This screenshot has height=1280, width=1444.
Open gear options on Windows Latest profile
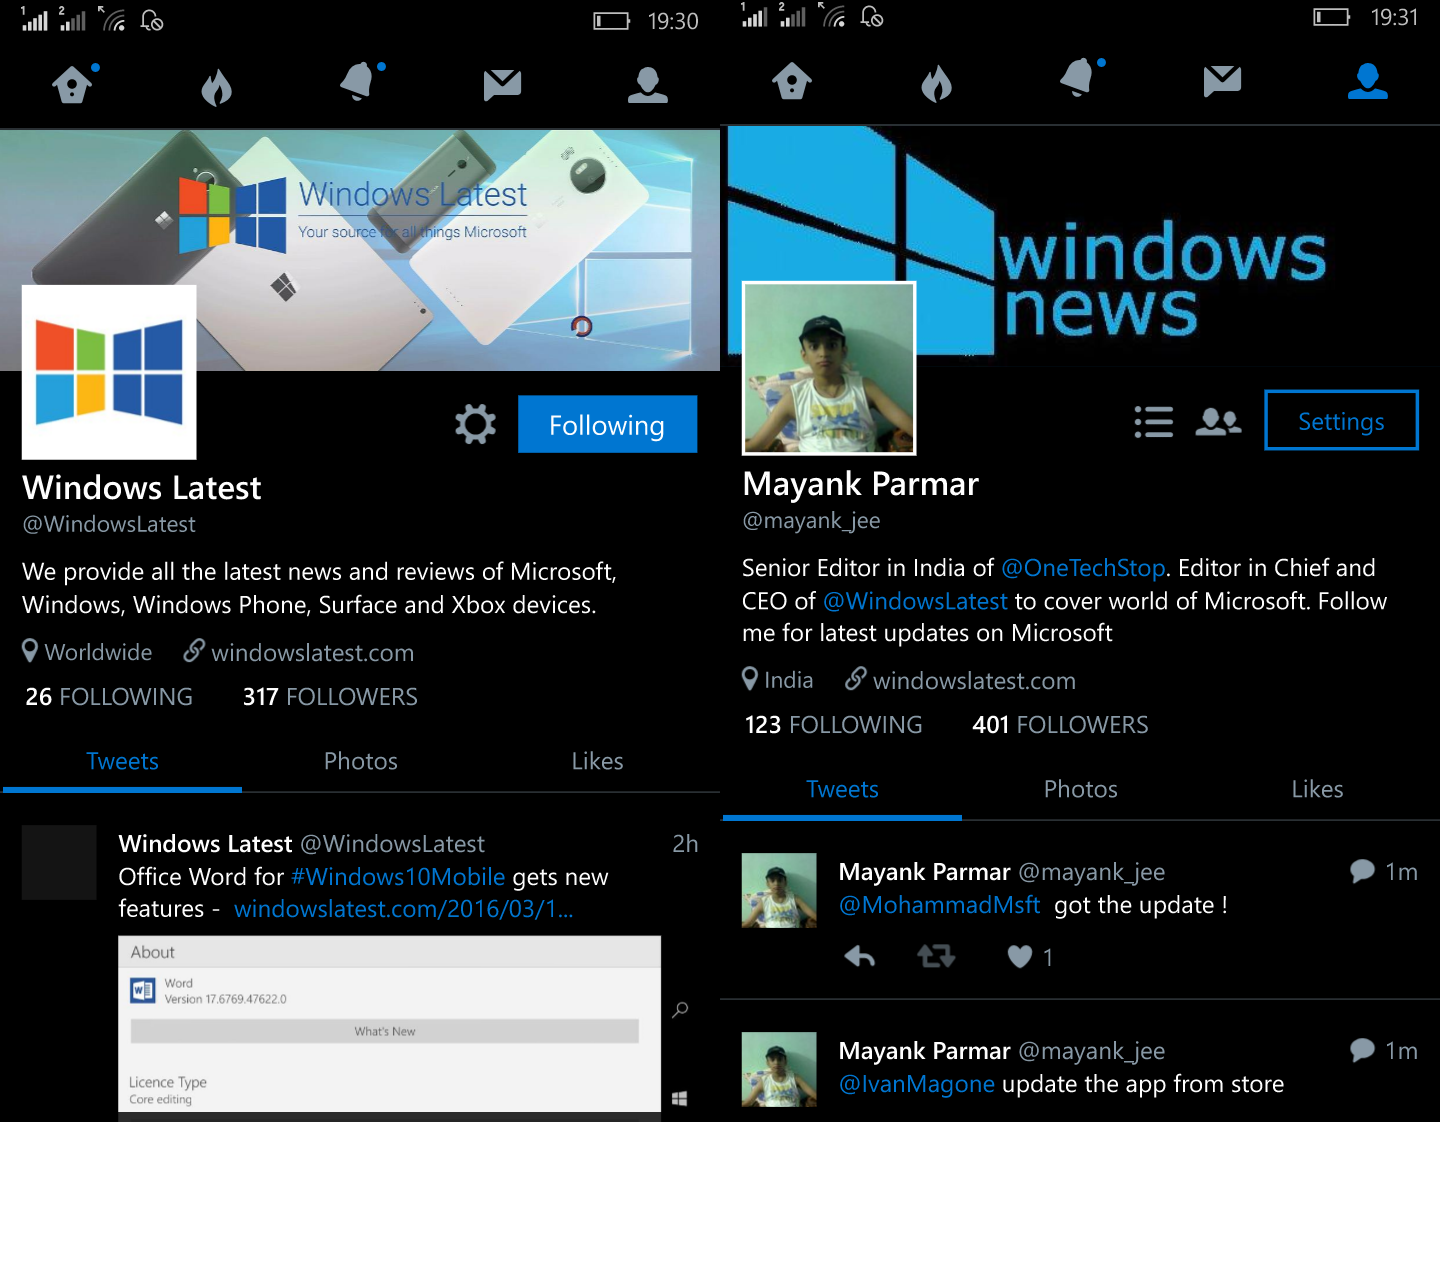click(x=476, y=424)
